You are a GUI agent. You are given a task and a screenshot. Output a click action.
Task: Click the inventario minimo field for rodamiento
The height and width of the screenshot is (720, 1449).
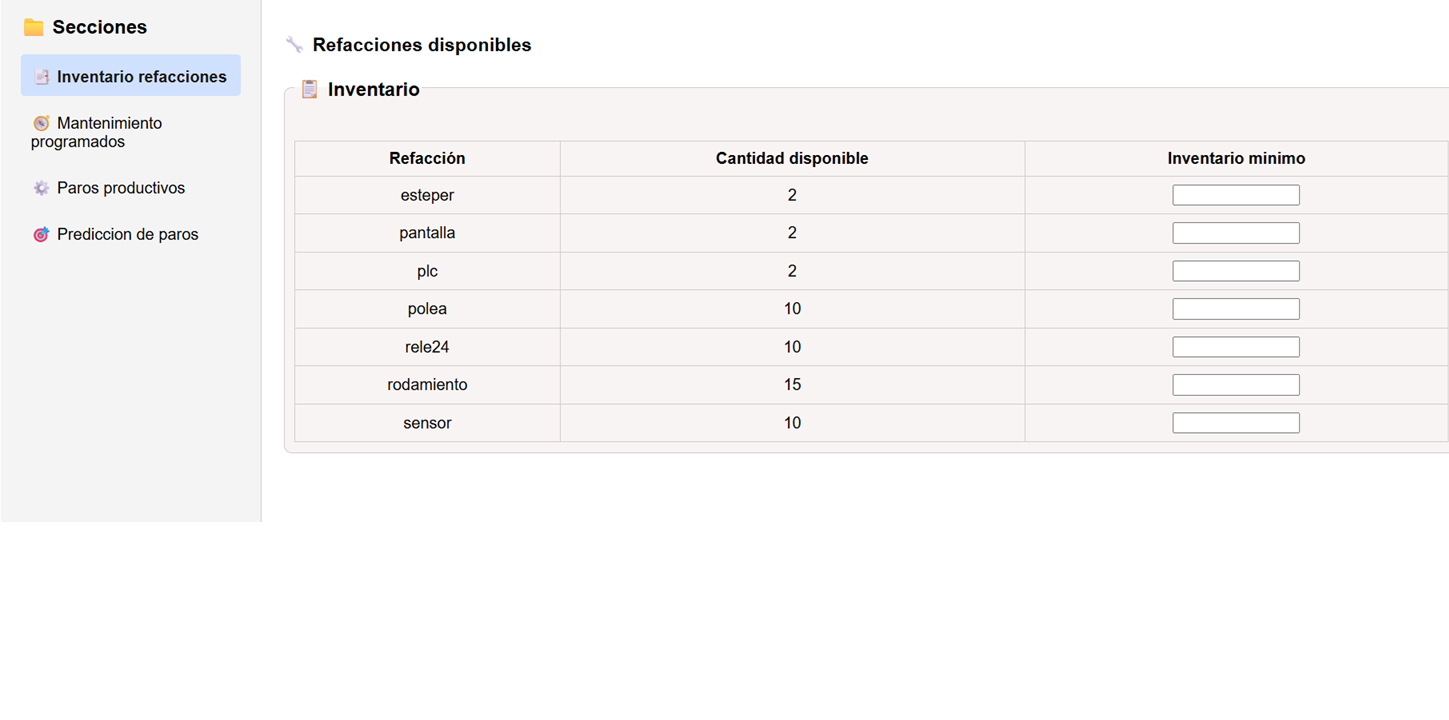click(x=1235, y=384)
